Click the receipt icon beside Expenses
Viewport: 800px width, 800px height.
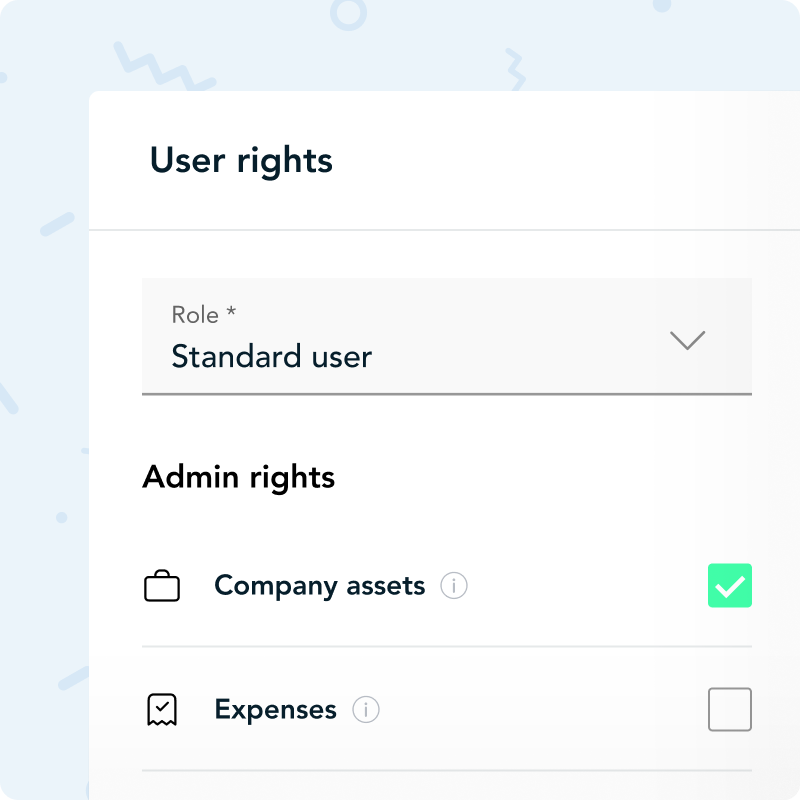point(162,710)
